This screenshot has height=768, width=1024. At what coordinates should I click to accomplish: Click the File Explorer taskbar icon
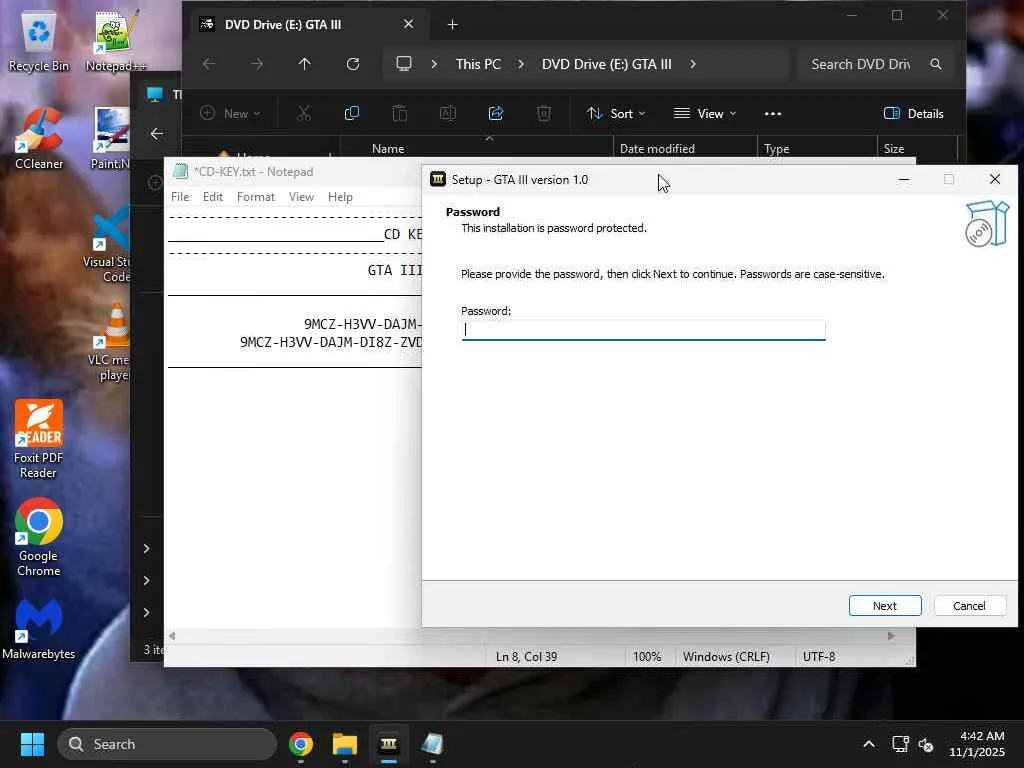point(345,744)
